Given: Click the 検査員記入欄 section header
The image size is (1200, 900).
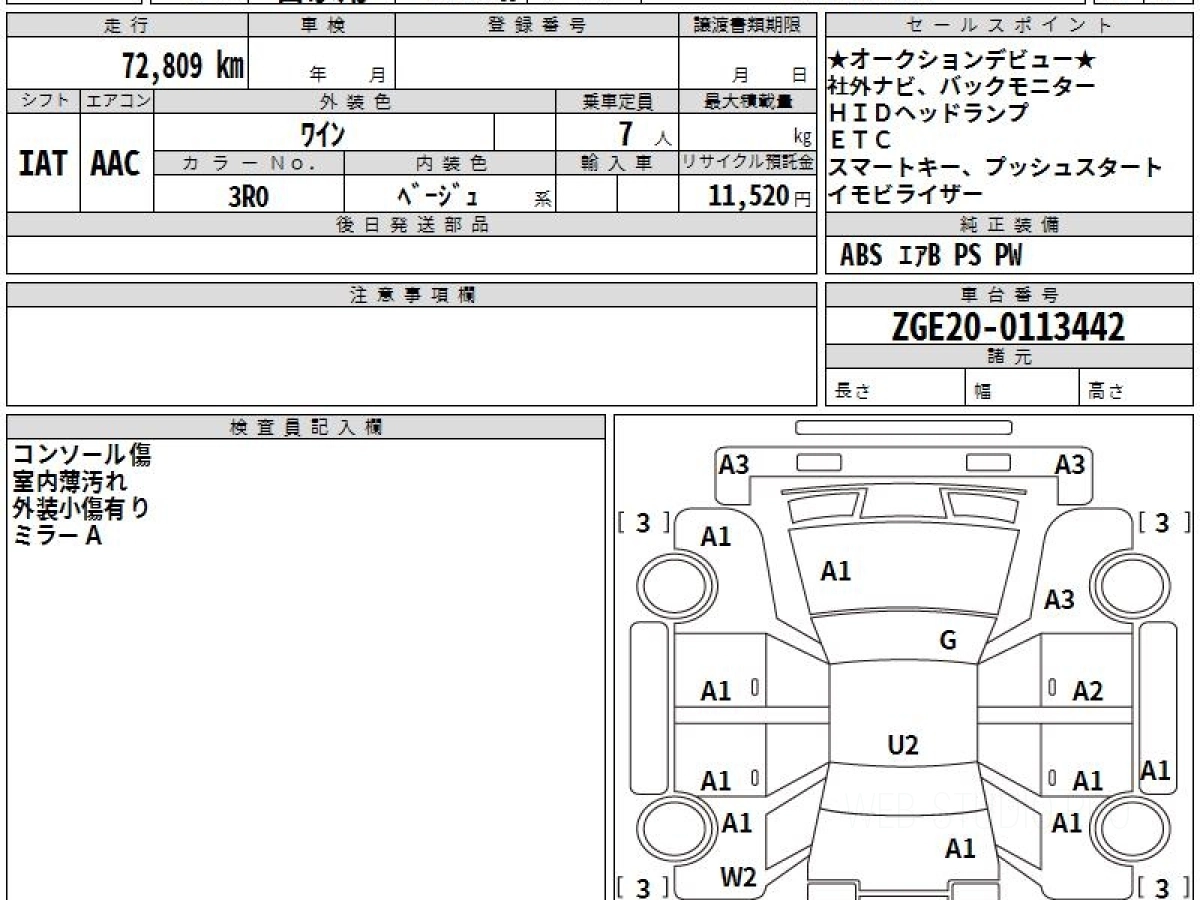Looking at the screenshot, I should click(306, 427).
